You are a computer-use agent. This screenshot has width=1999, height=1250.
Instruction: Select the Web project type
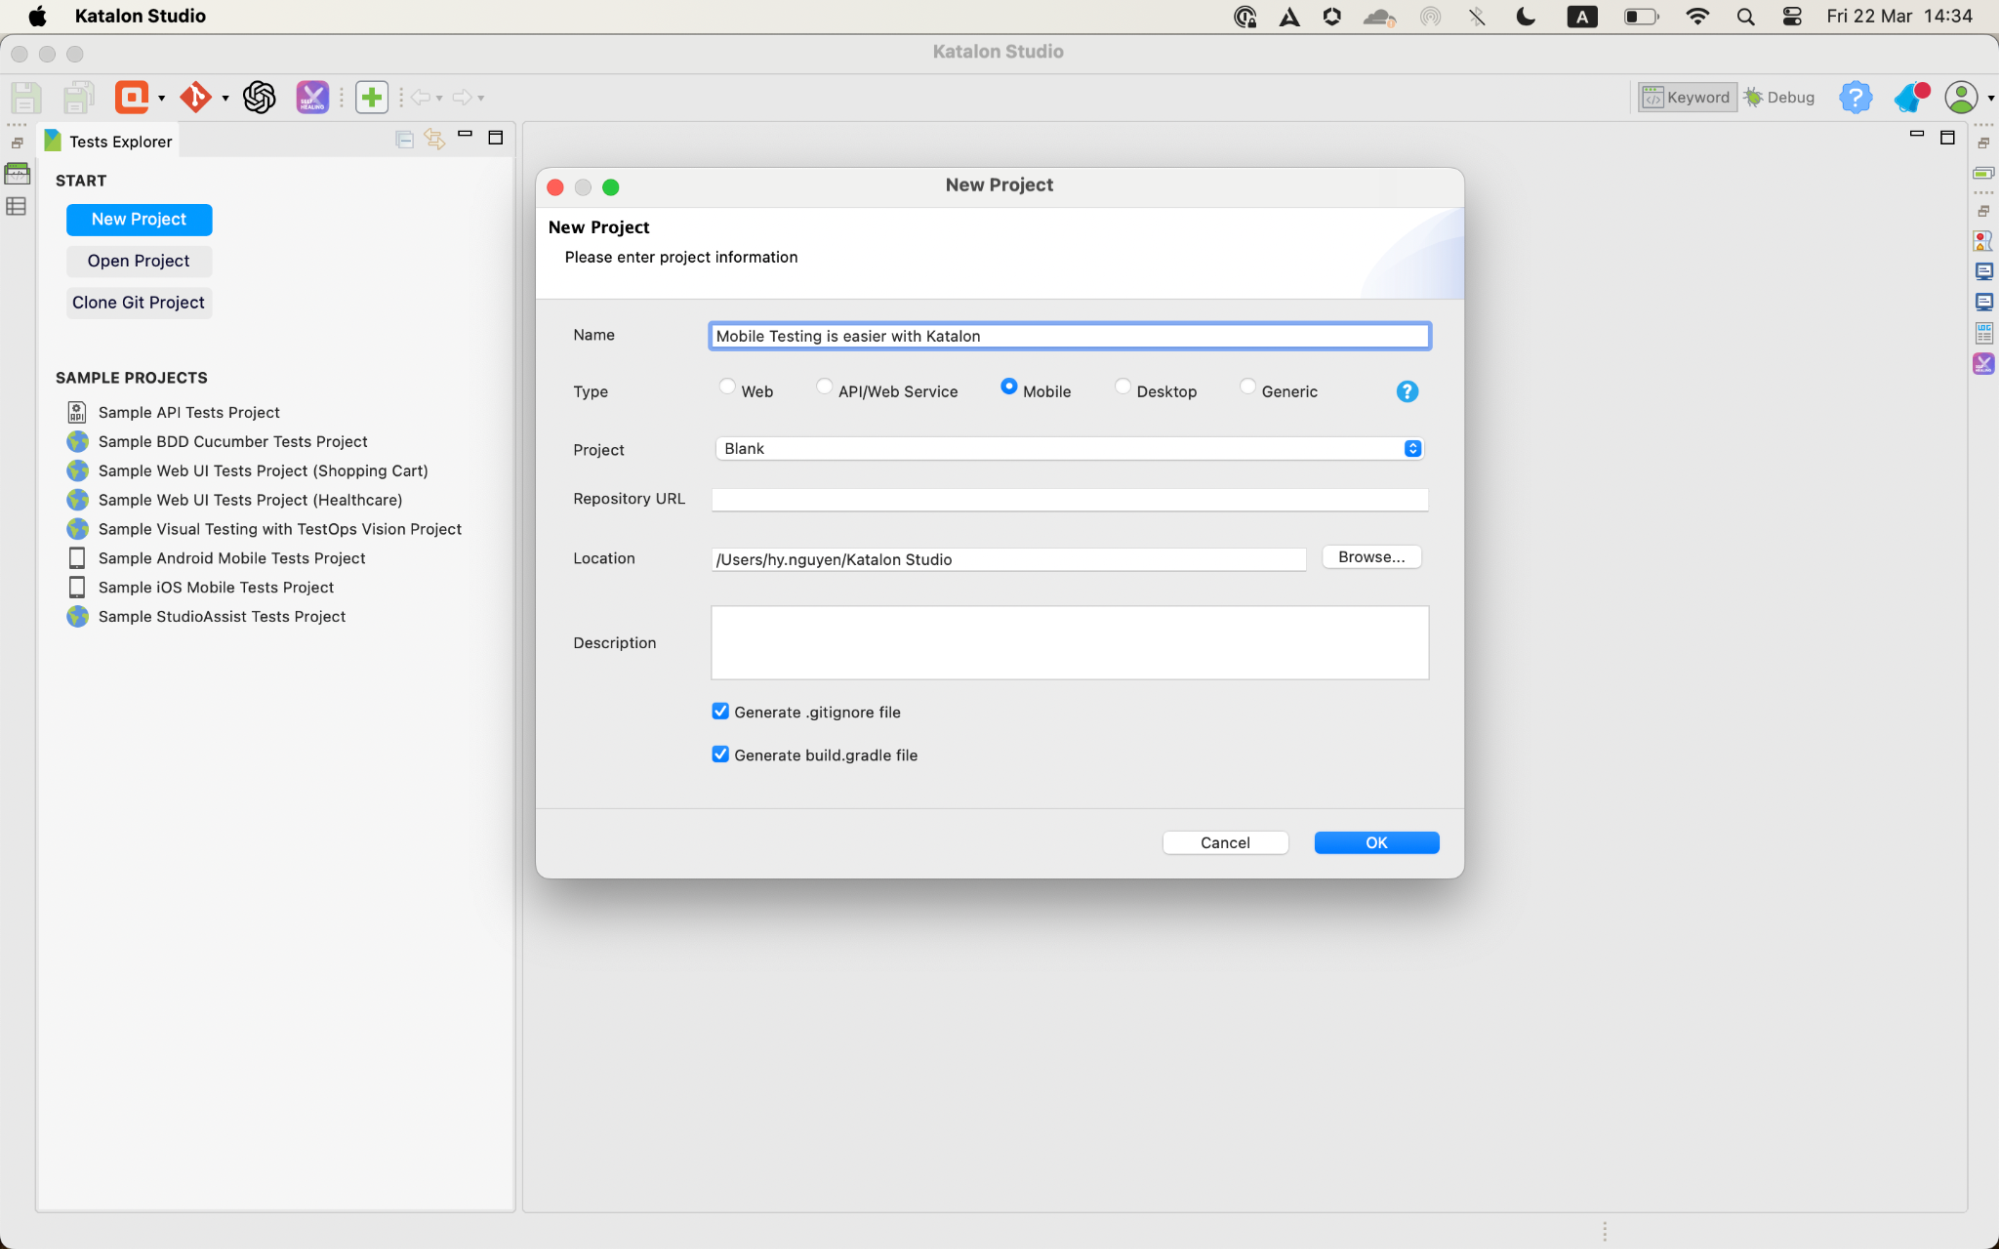727,387
